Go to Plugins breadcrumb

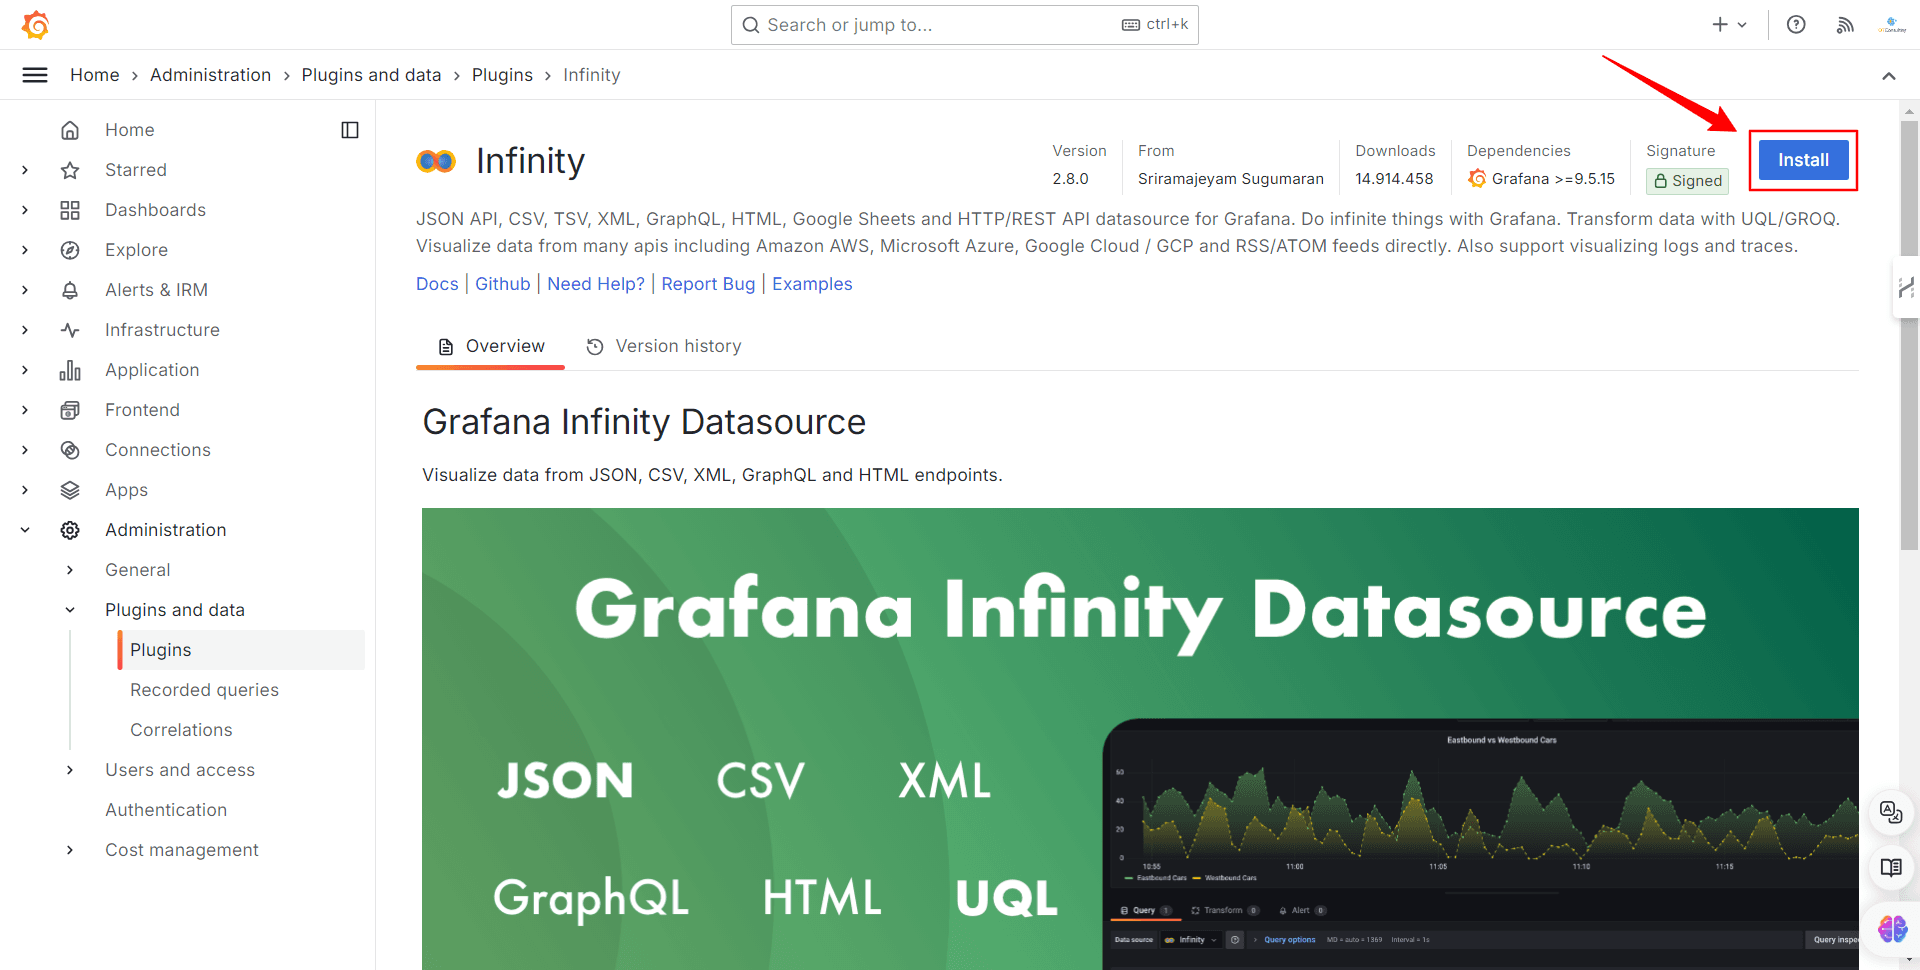coord(502,75)
